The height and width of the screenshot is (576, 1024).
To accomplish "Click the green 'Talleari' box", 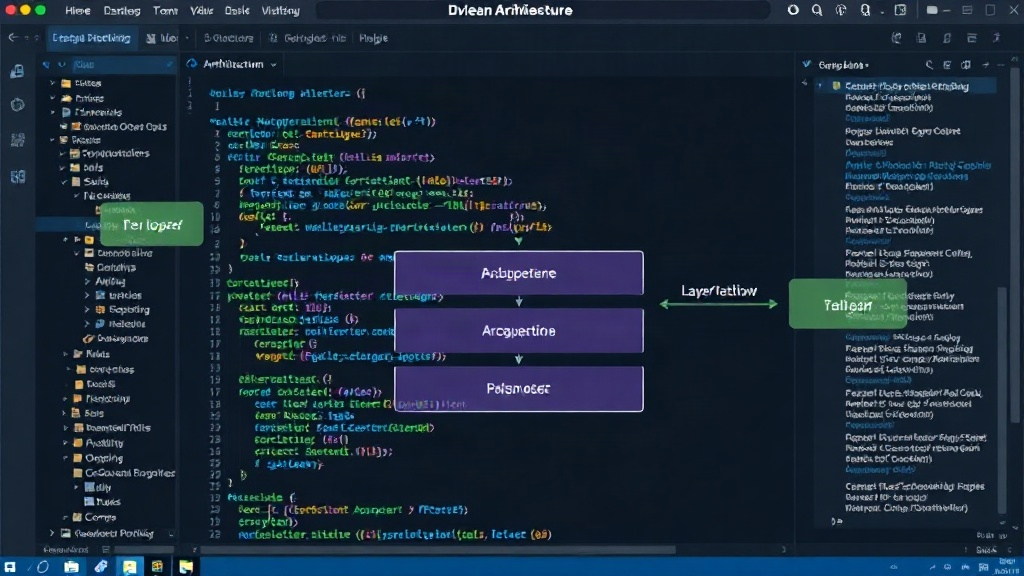I will pyautogui.click(x=848, y=304).
